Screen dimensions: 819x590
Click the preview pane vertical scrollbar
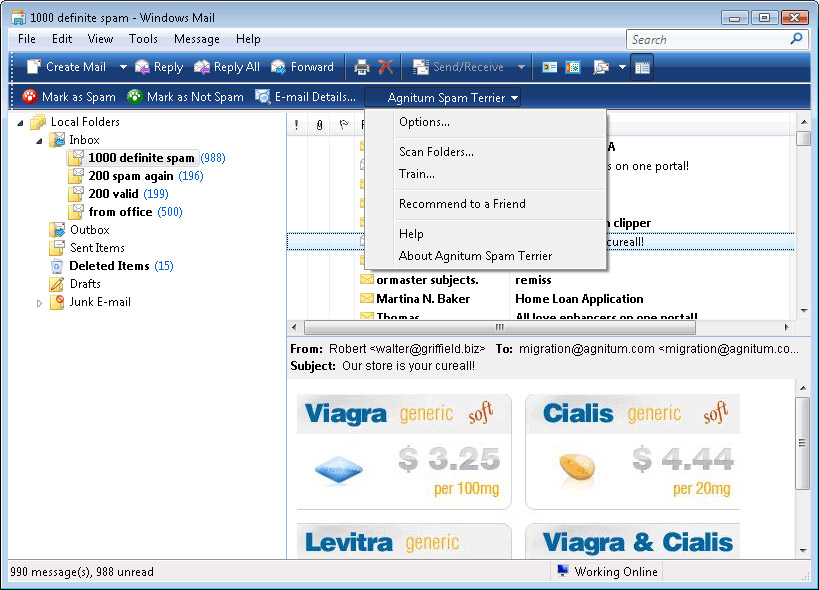tap(803, 443)
